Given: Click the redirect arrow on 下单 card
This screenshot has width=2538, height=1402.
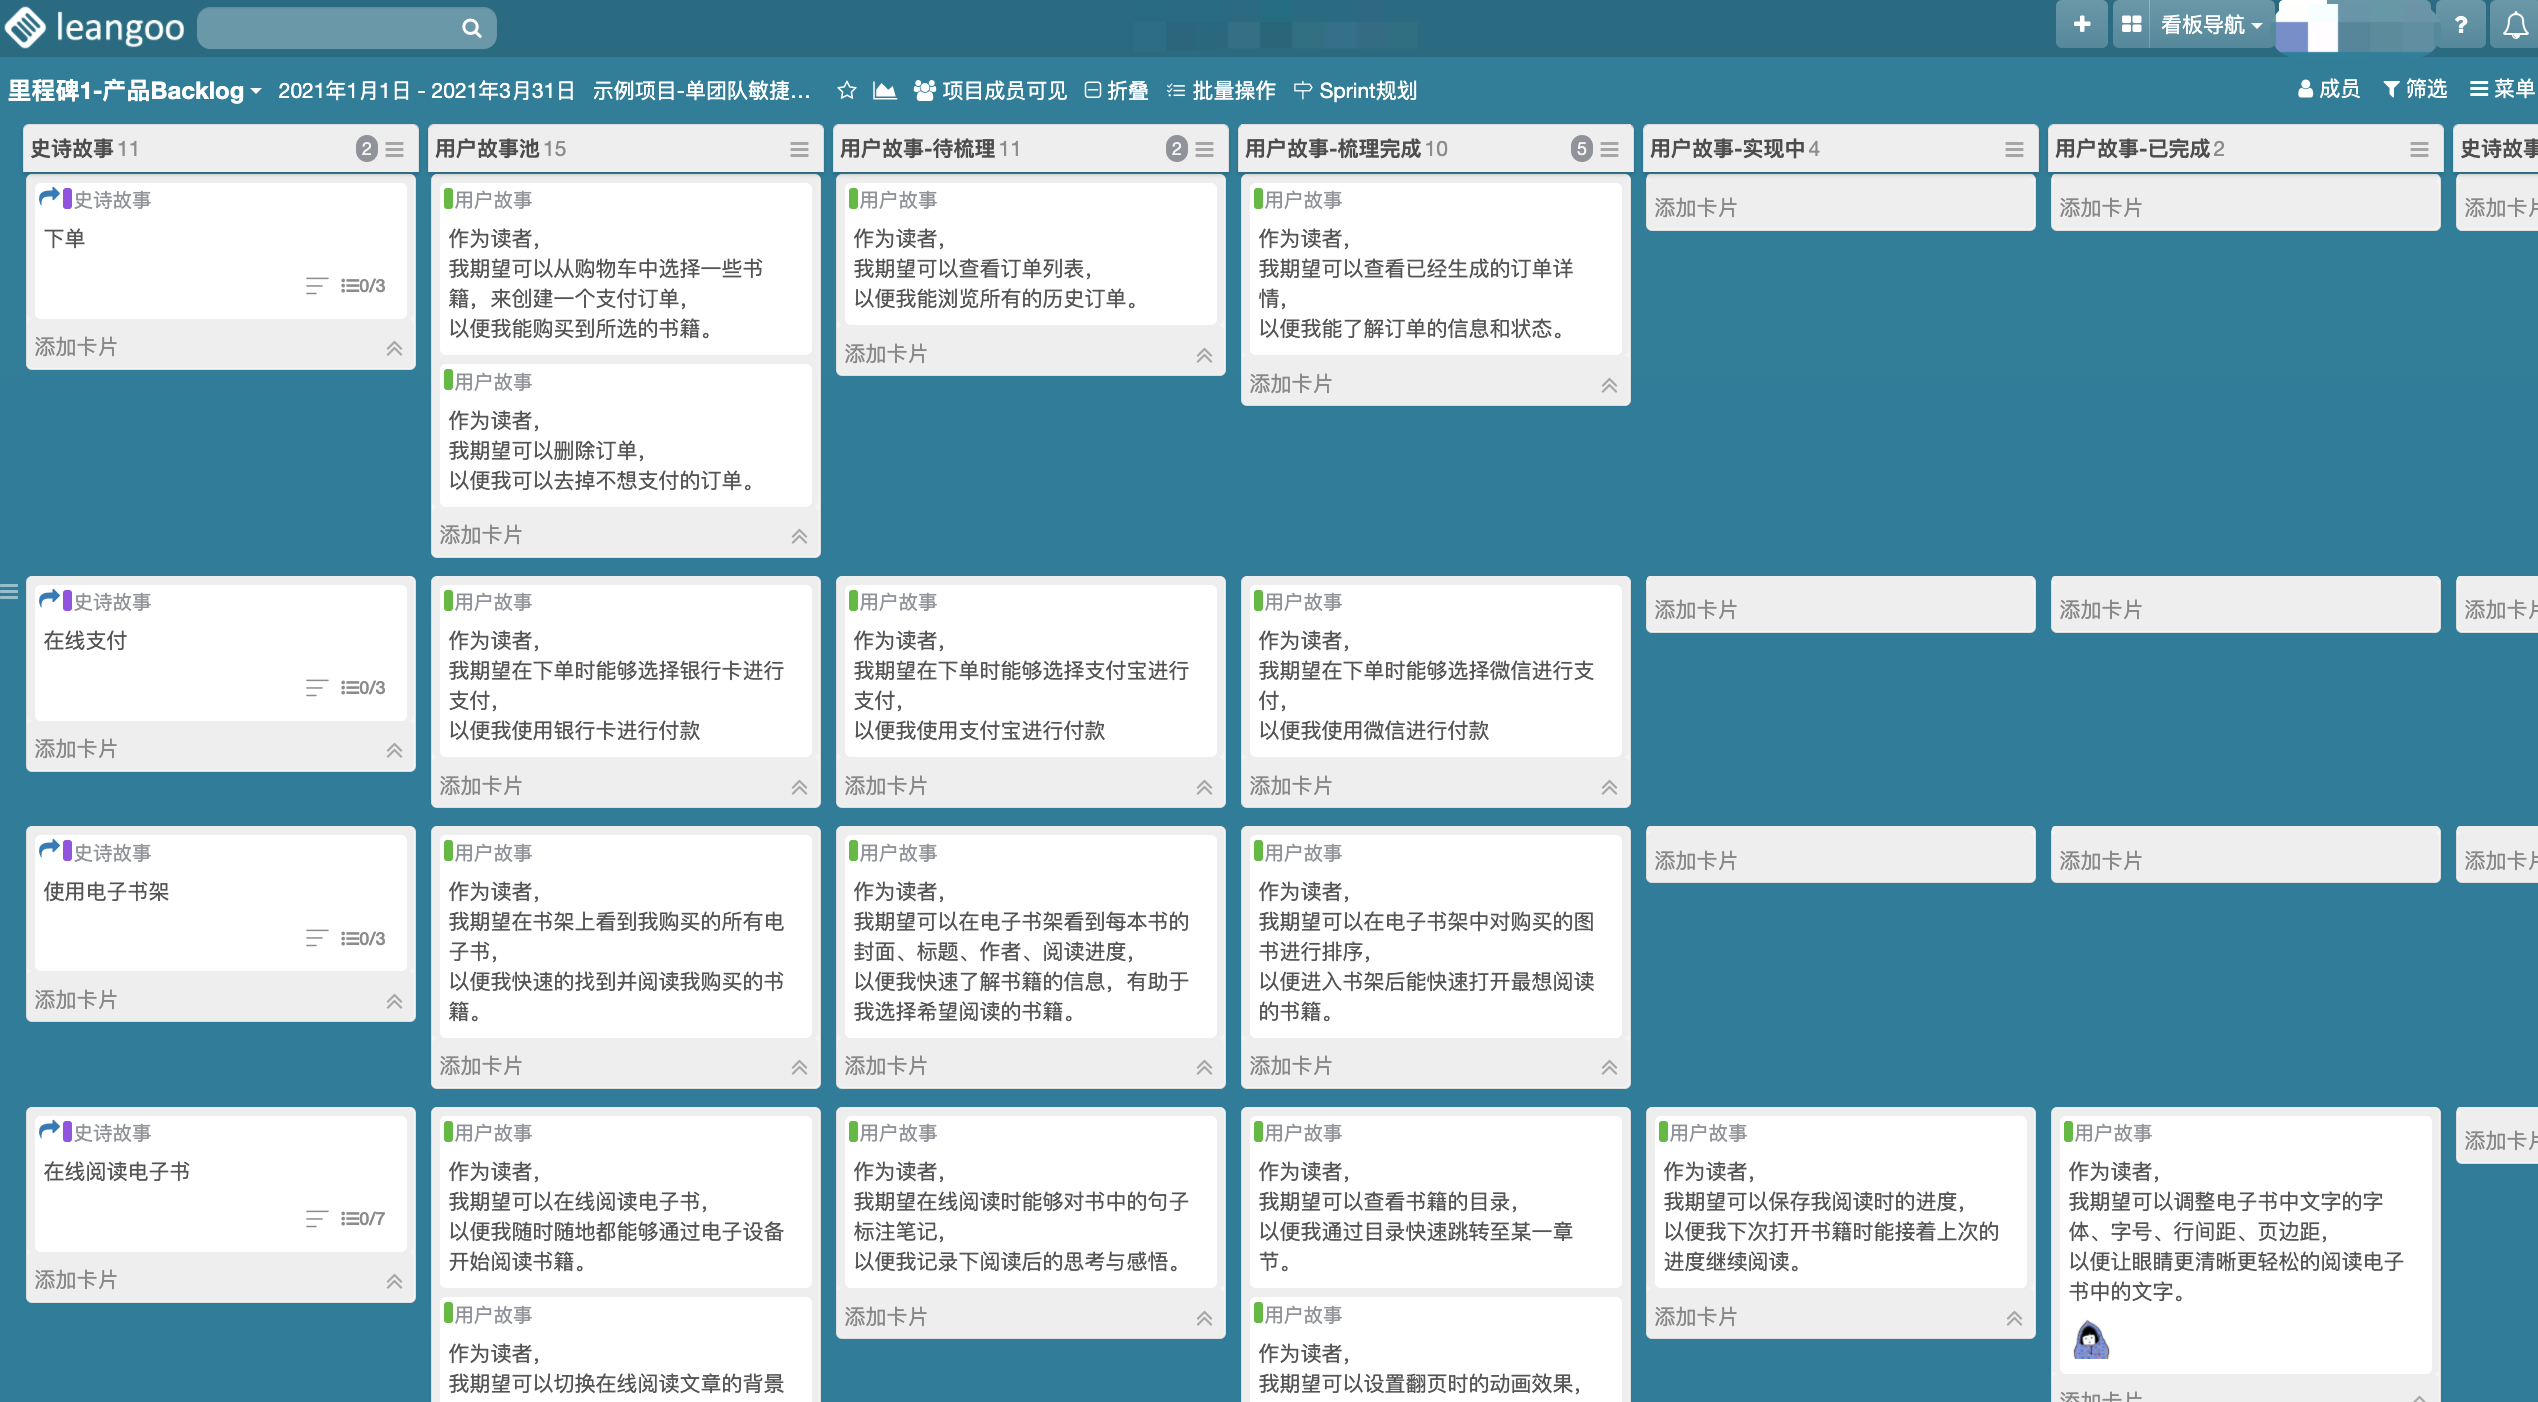Looking at the screenshot, I should [x=49, y=198].
